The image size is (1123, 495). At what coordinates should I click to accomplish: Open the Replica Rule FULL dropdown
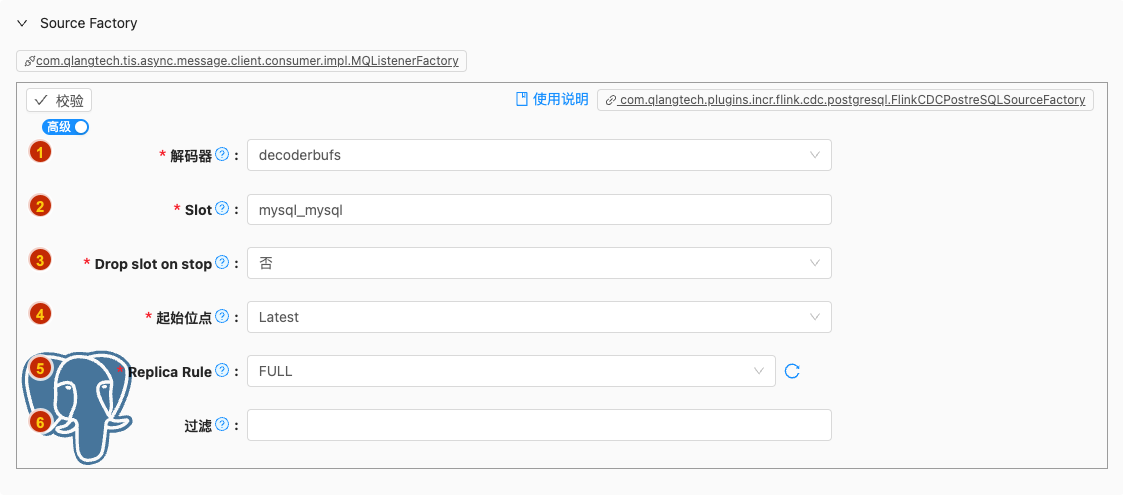point(511,371)
